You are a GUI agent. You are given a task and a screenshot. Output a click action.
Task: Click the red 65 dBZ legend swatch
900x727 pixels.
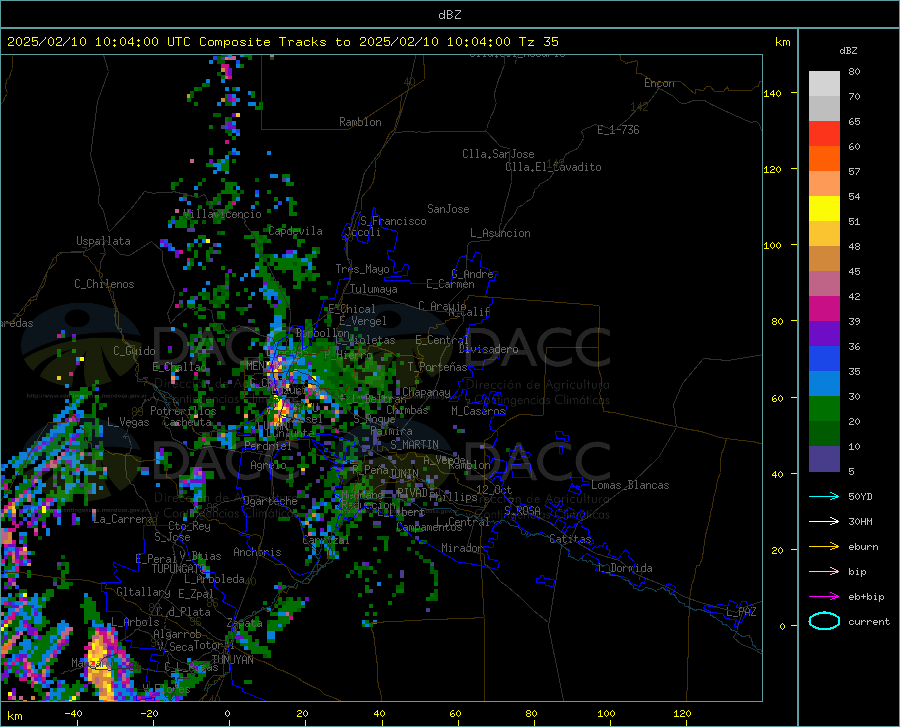(824, 133)
